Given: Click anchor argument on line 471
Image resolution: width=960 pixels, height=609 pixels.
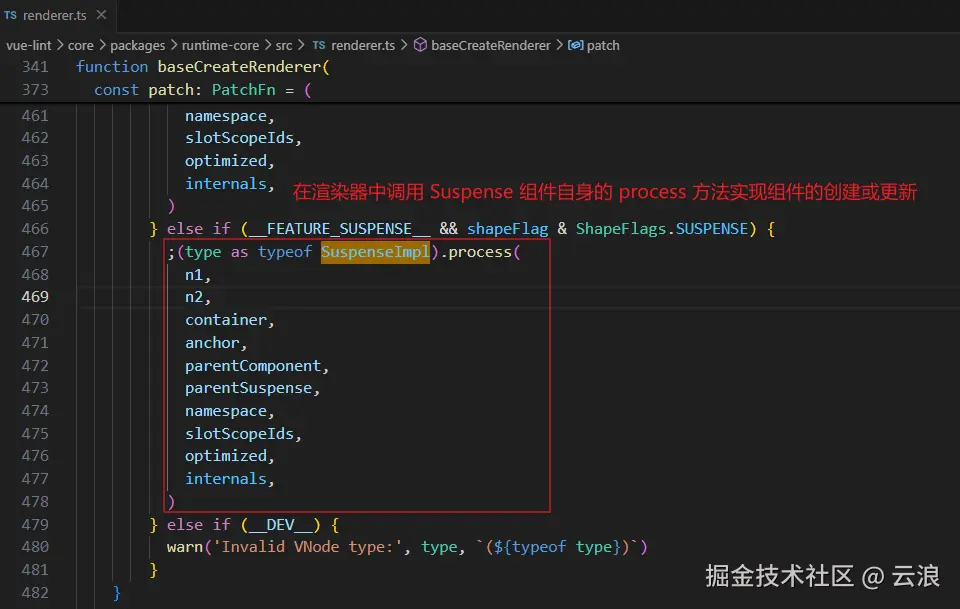Looking at the screenshot, I should tap(212, 343).
